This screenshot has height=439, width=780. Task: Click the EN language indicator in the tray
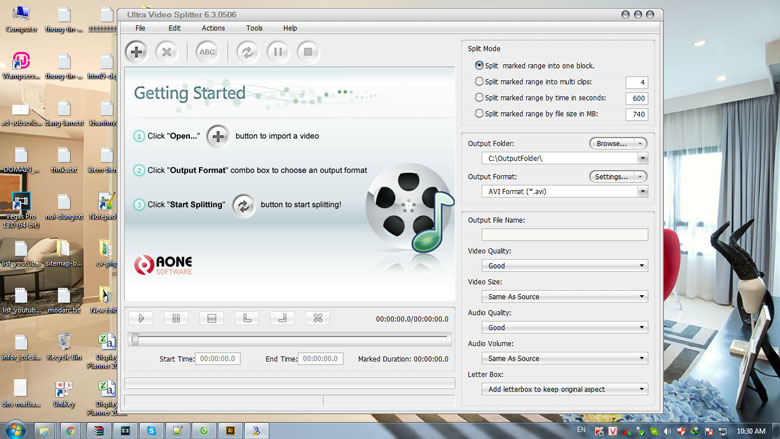click(x=581, y=430)
